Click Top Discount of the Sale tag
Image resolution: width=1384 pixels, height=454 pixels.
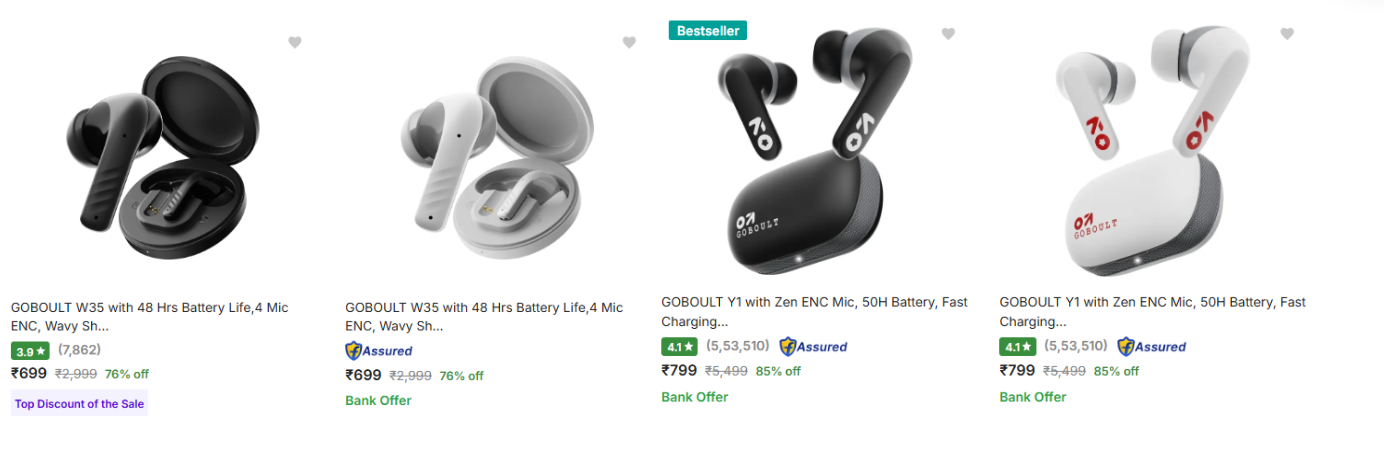point(80,404)
